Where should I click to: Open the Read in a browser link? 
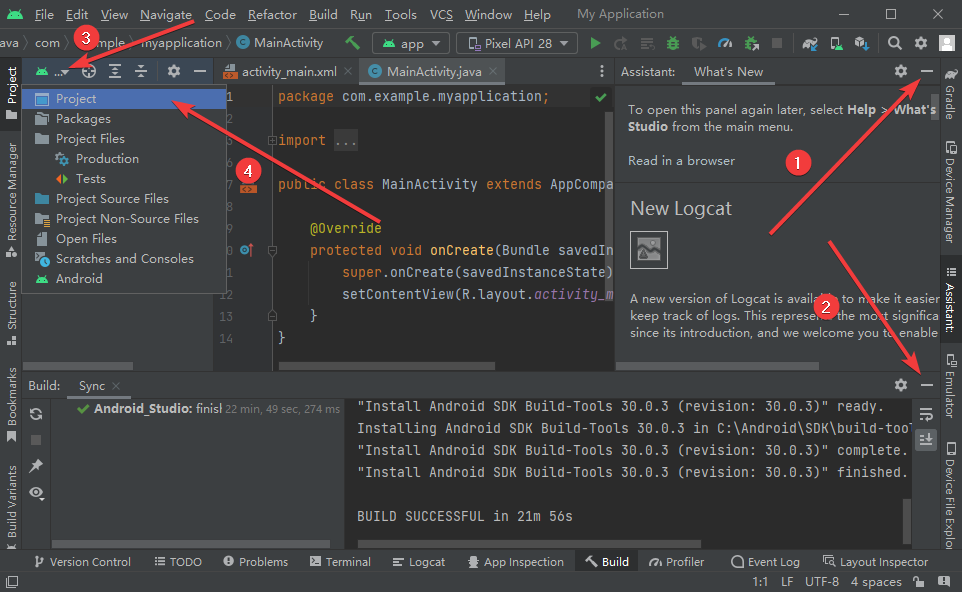click(x=681, y=161)
